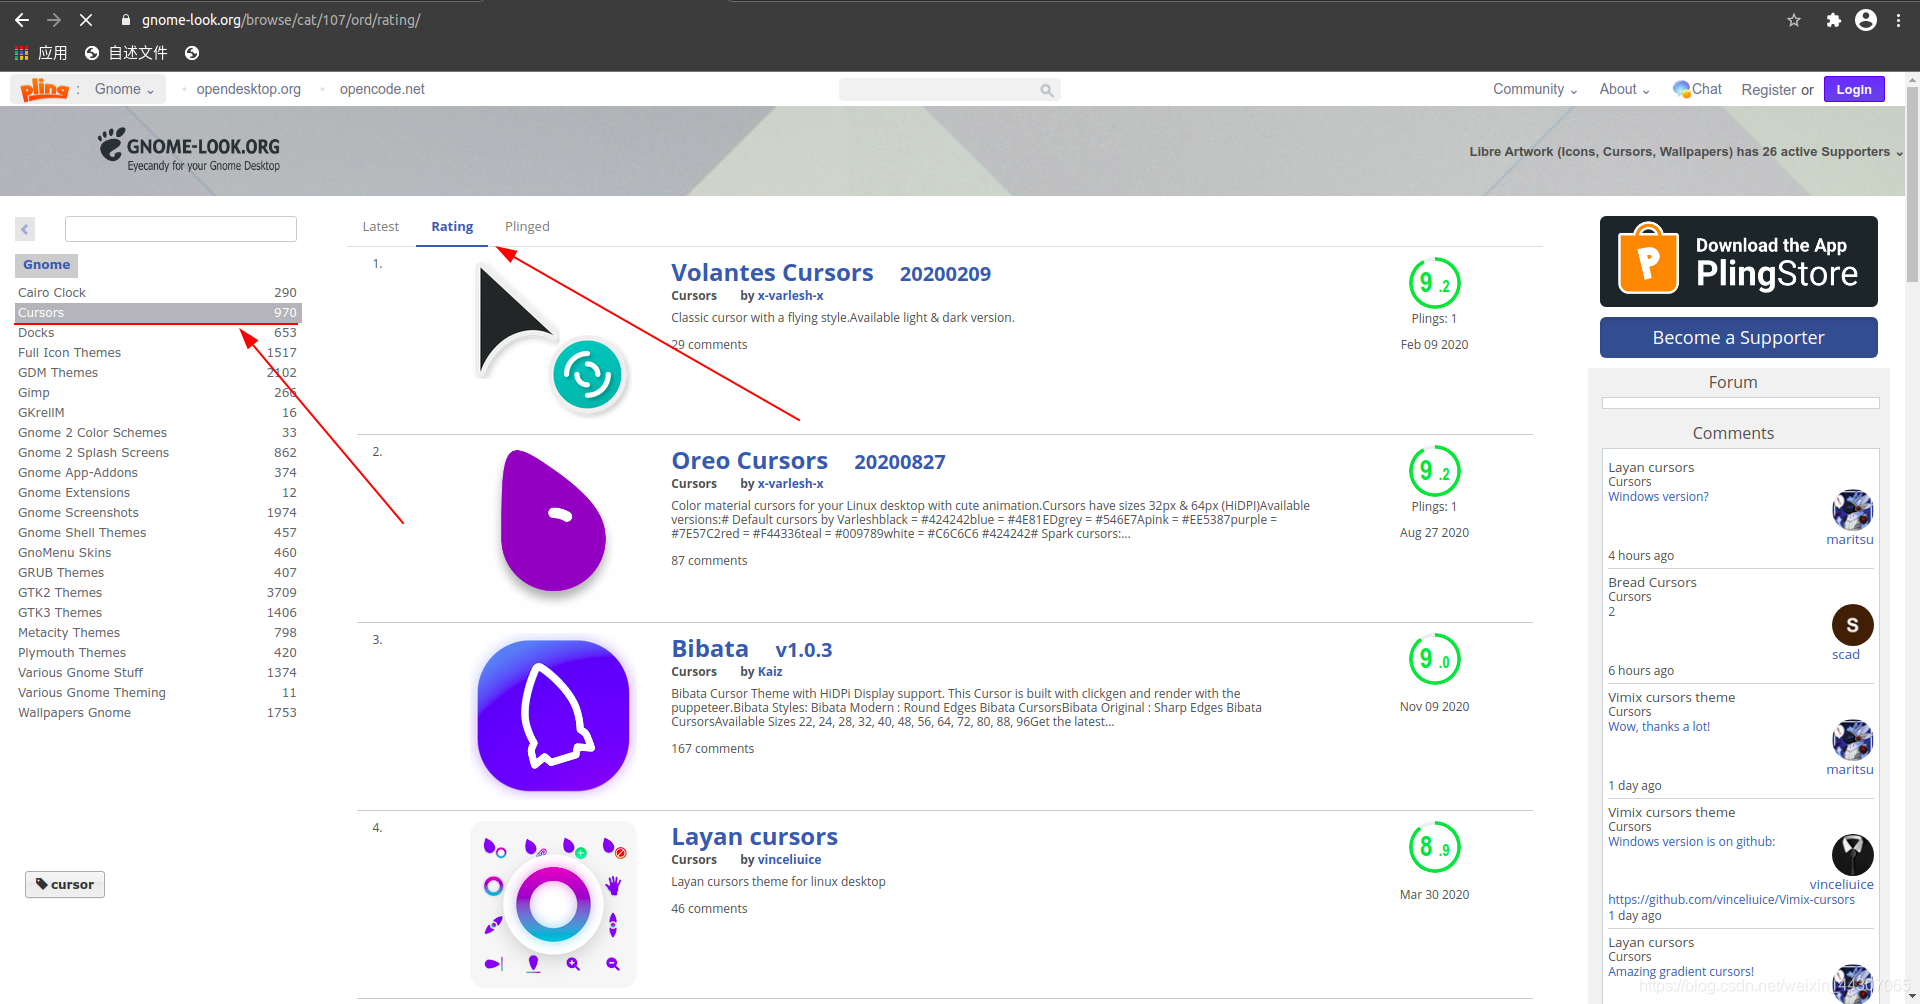Click Become a Supporter button

pyautogui.click(x=1738, y=338)
